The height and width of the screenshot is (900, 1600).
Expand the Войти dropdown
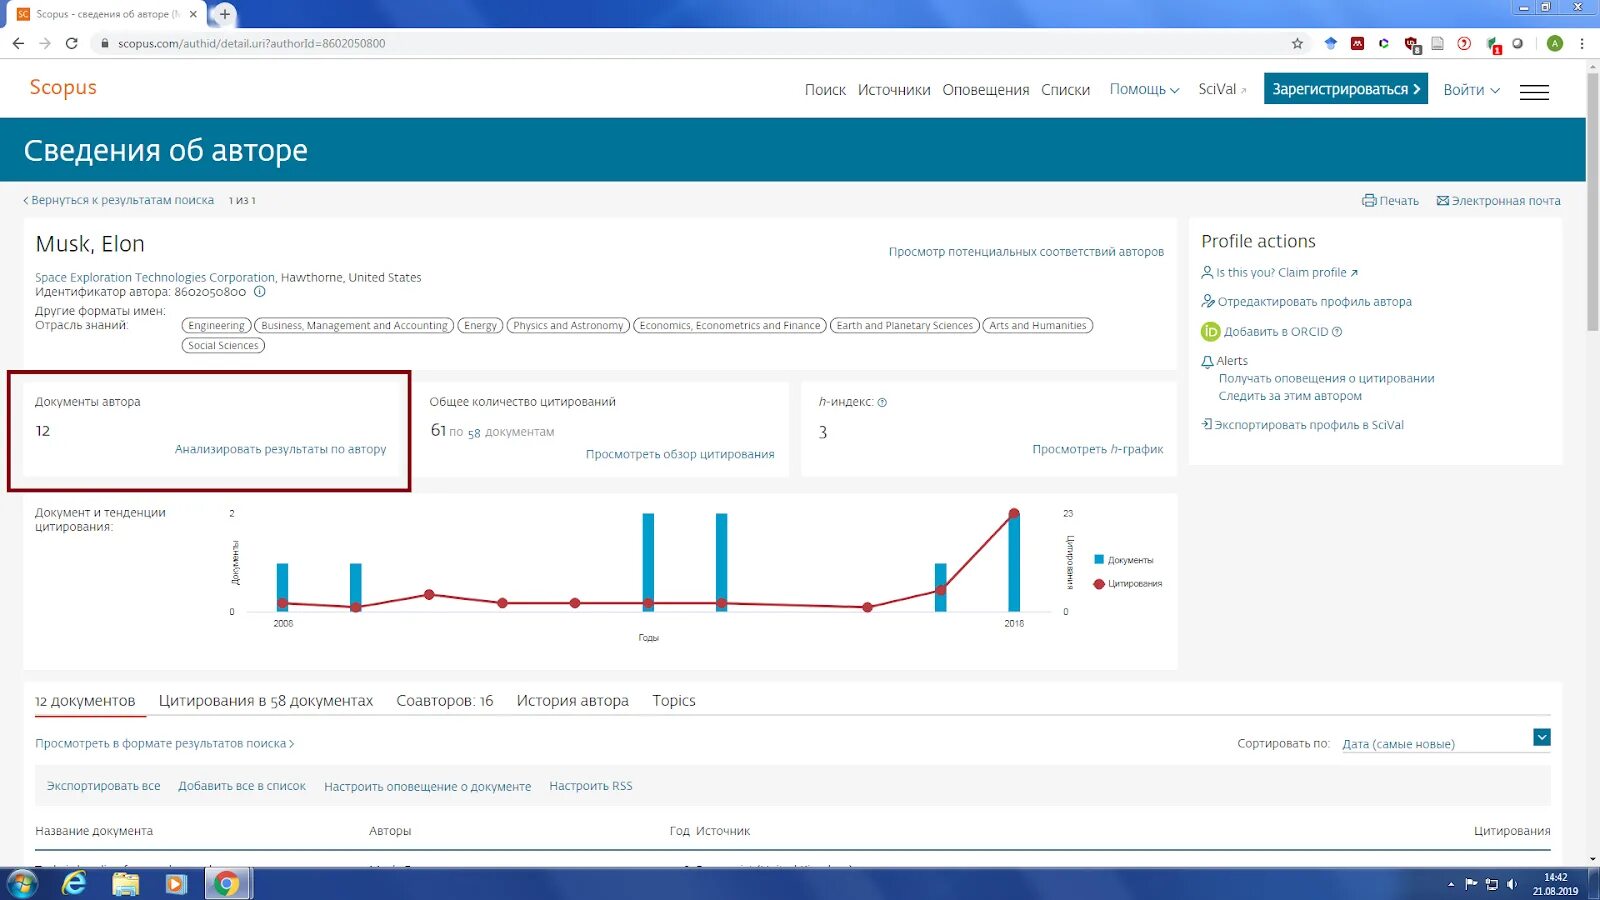pos(1471,90)
